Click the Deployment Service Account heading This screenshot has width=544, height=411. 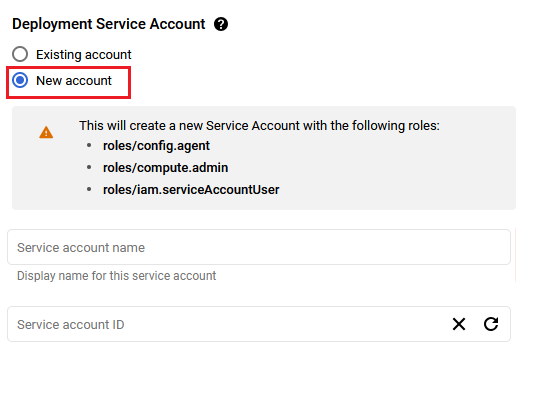click(x=109, y=24)
